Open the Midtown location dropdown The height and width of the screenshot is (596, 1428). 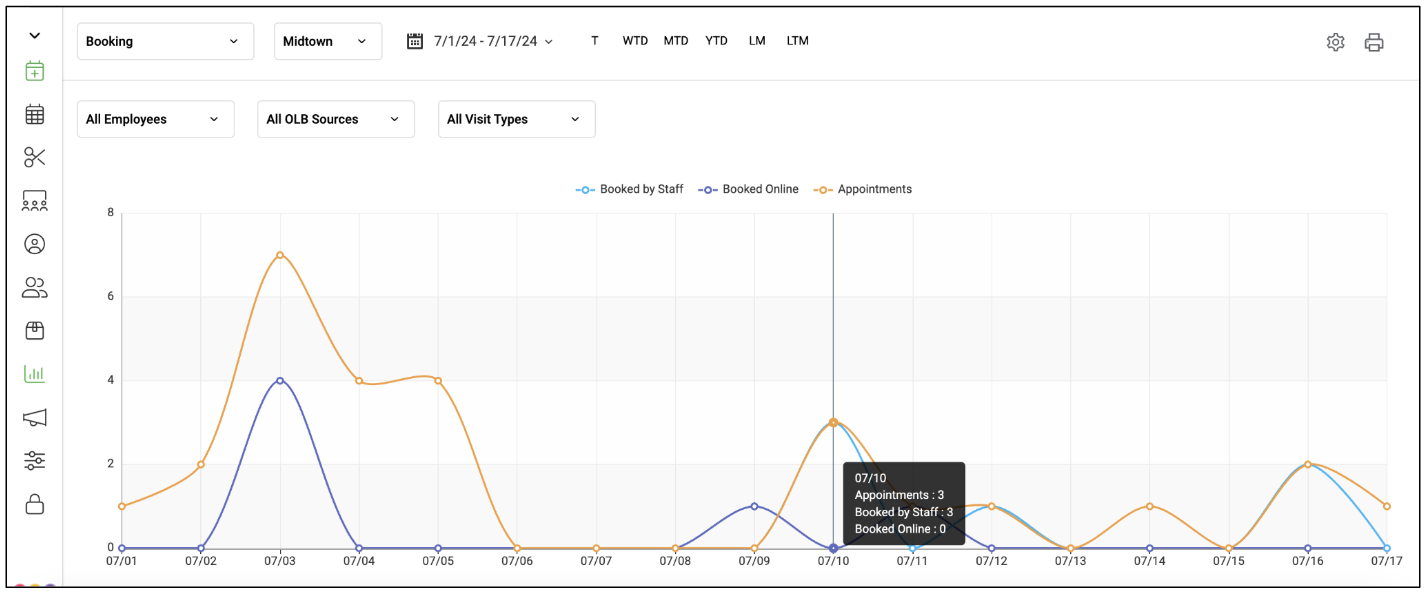(328, 41)
